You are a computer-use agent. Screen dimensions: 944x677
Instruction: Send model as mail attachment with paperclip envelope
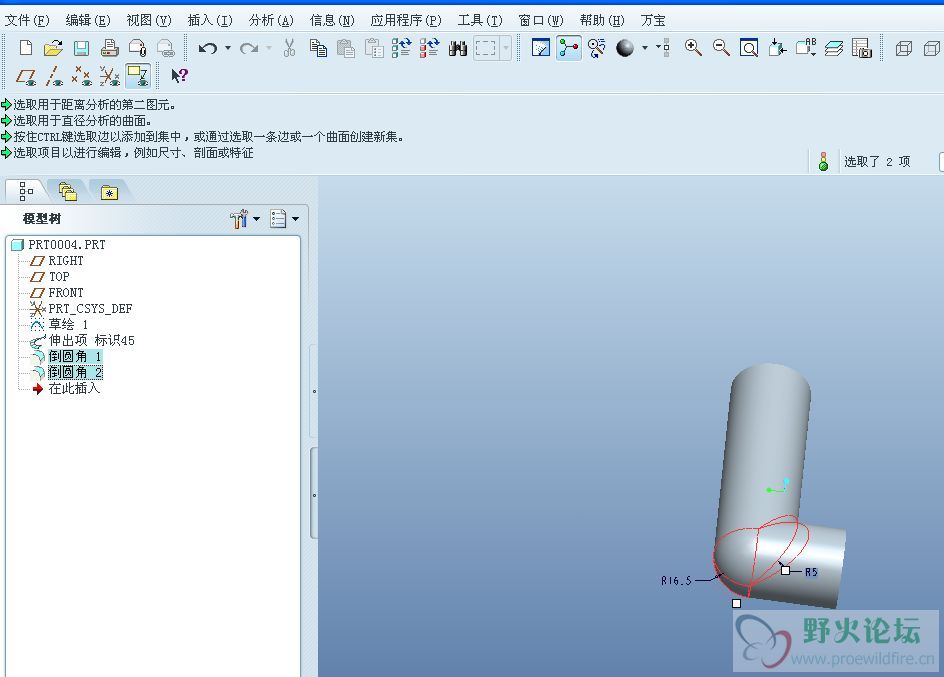(138, 48)
